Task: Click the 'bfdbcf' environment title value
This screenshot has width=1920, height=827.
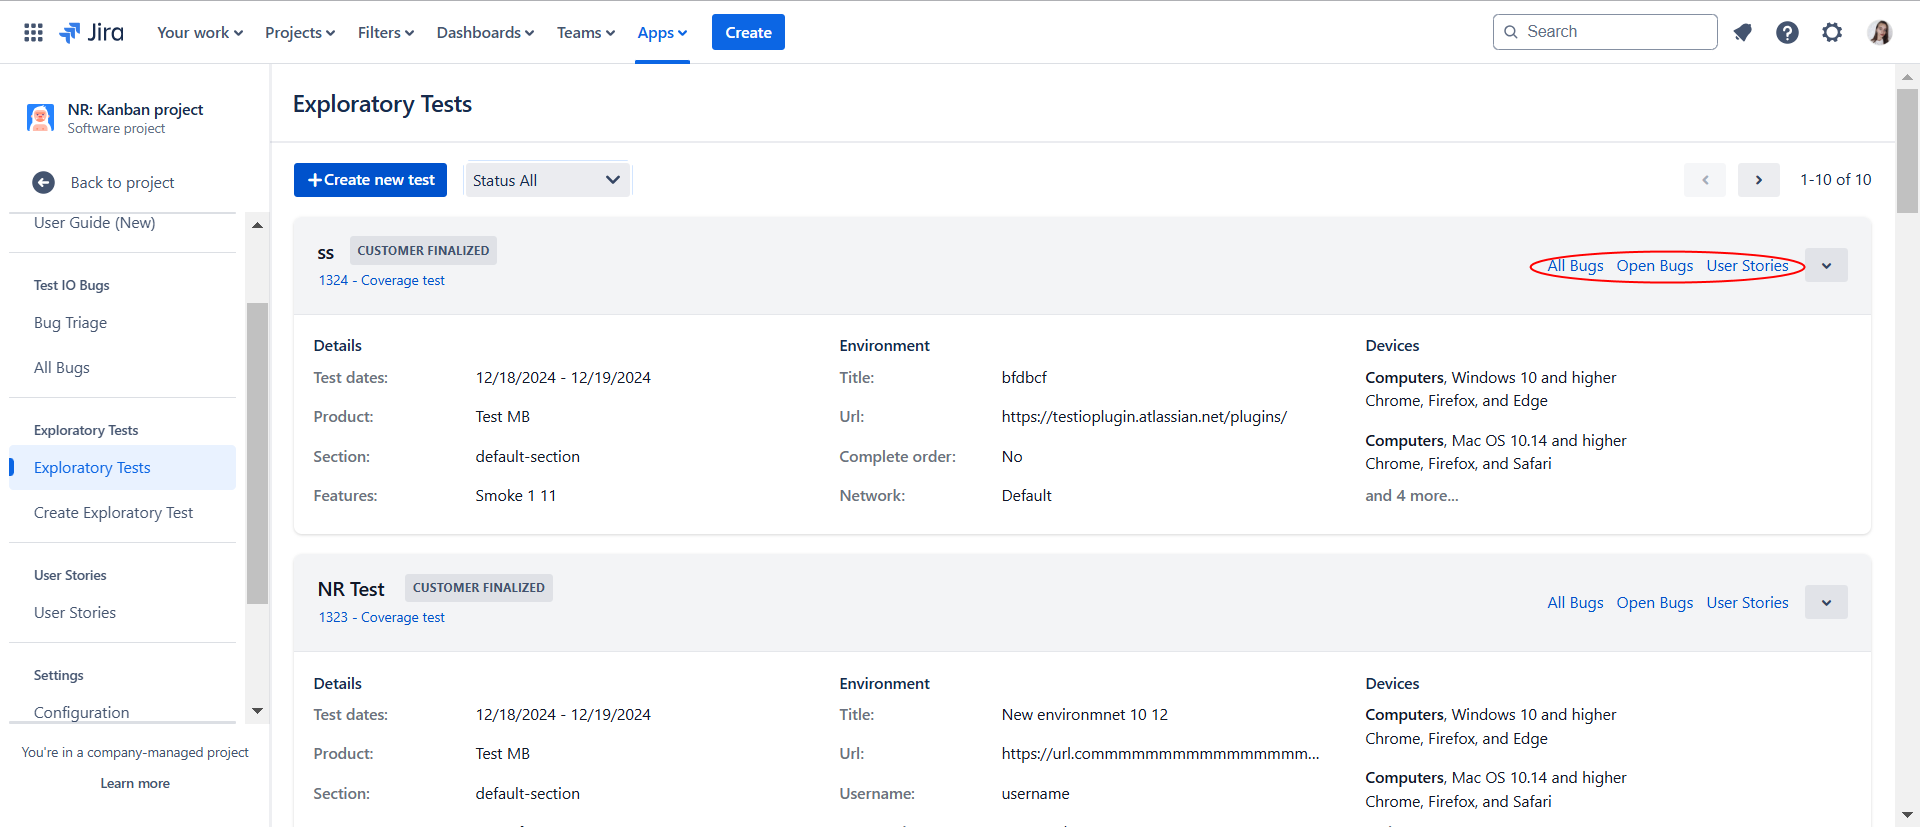Action: pyautogui.click(x=1024, y=378)
